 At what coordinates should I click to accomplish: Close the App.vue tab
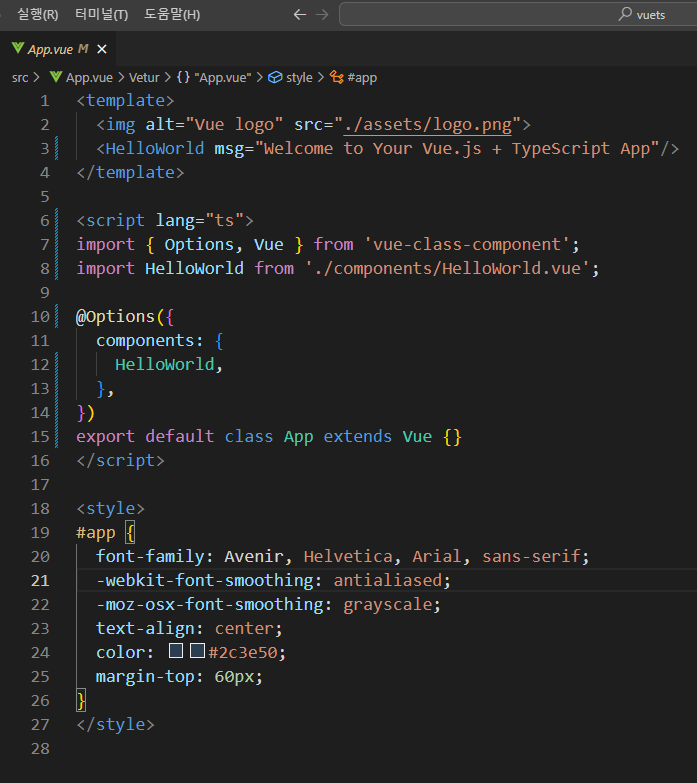tap(102, 49)
